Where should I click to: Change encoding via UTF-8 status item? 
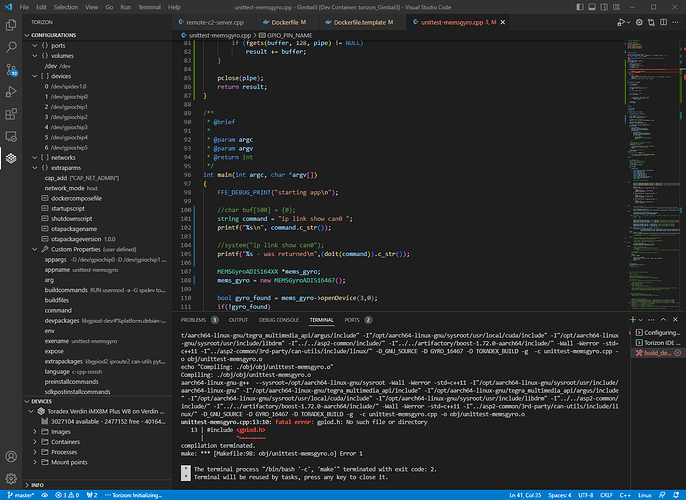585,495
